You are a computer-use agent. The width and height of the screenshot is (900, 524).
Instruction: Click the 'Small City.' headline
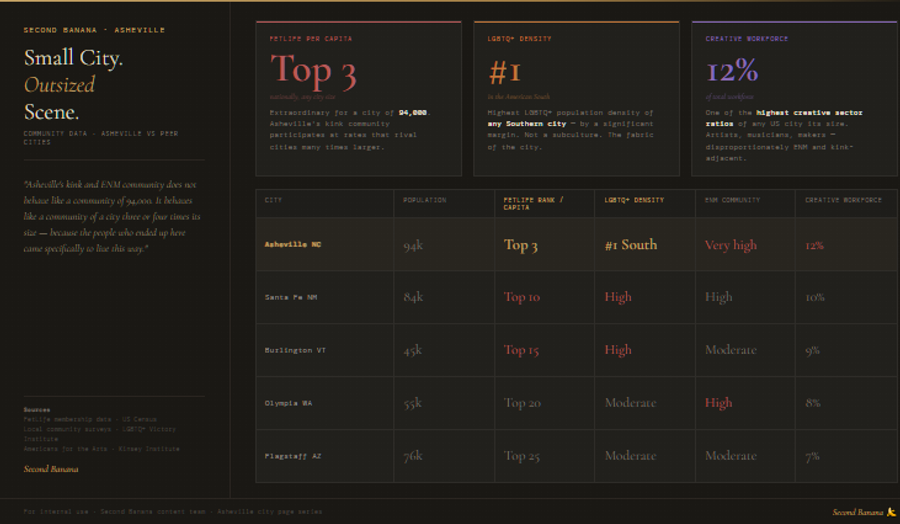click(73, 58)
